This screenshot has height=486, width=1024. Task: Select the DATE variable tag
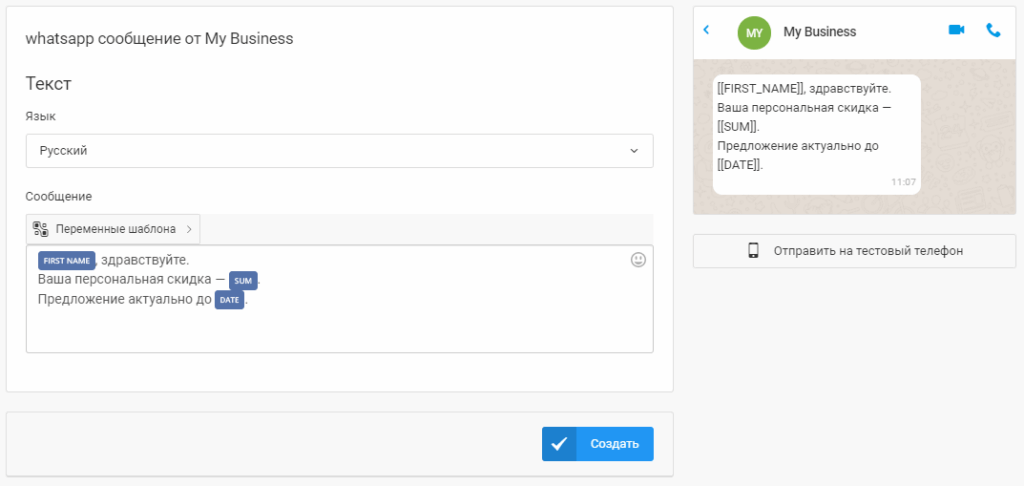[x=229, y=300]
